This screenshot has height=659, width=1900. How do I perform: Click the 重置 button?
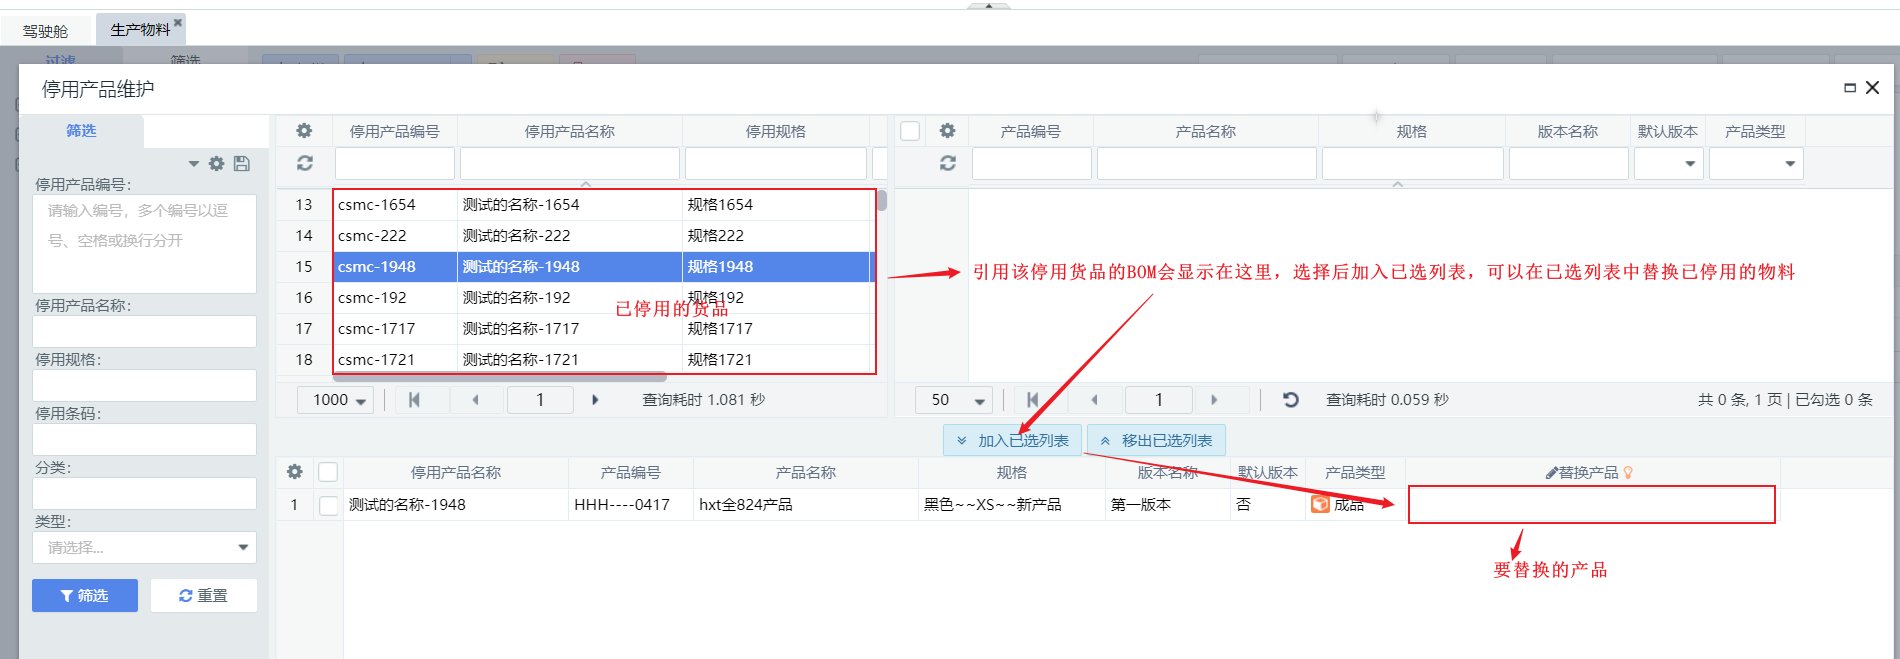[x=204, y=595]
